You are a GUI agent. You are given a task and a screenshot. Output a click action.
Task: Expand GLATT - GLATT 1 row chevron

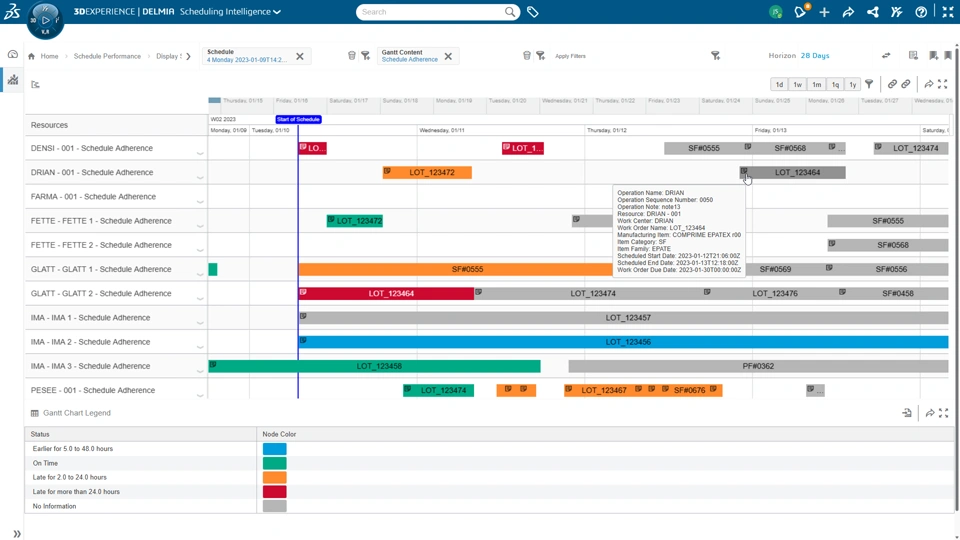(x=200, y=274)
